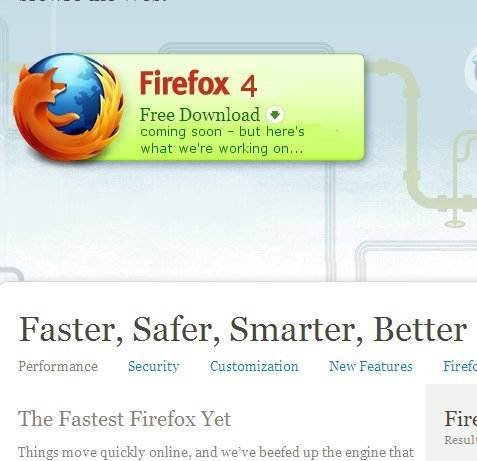Click "what we're working on..." text
This screenshot has width=477, height=461.
coord(222,148)
